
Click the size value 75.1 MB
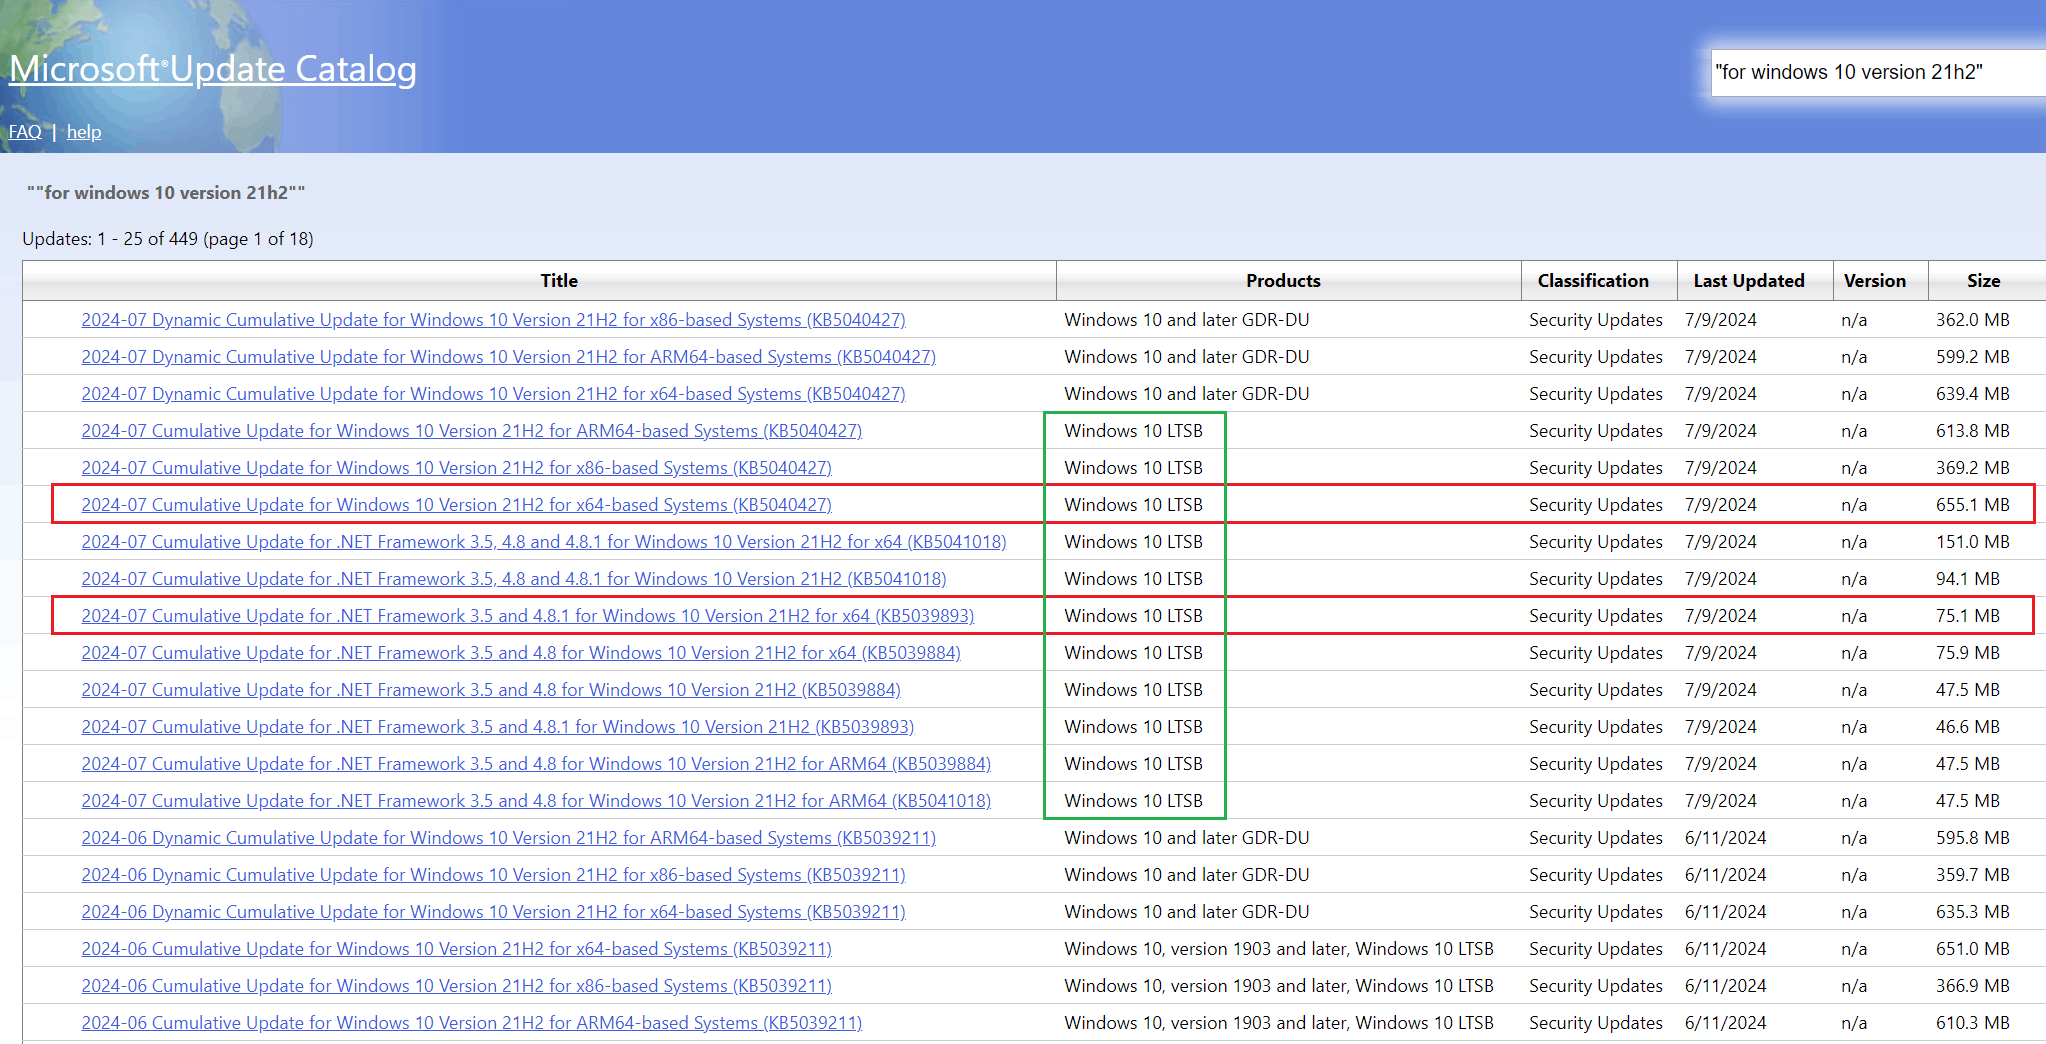(x=1967, y=616)
